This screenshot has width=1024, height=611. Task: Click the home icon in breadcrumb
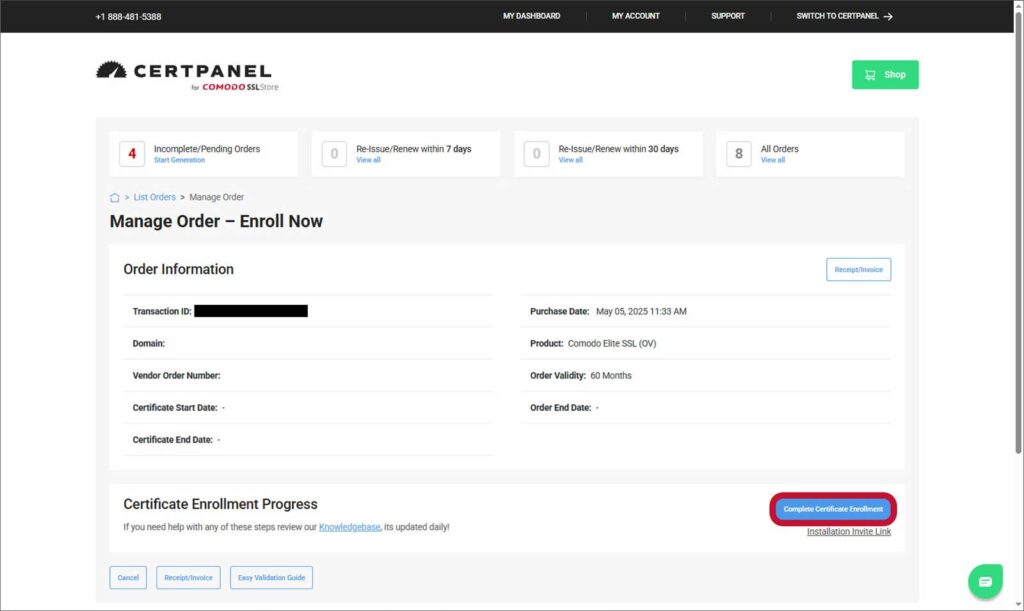114,197
